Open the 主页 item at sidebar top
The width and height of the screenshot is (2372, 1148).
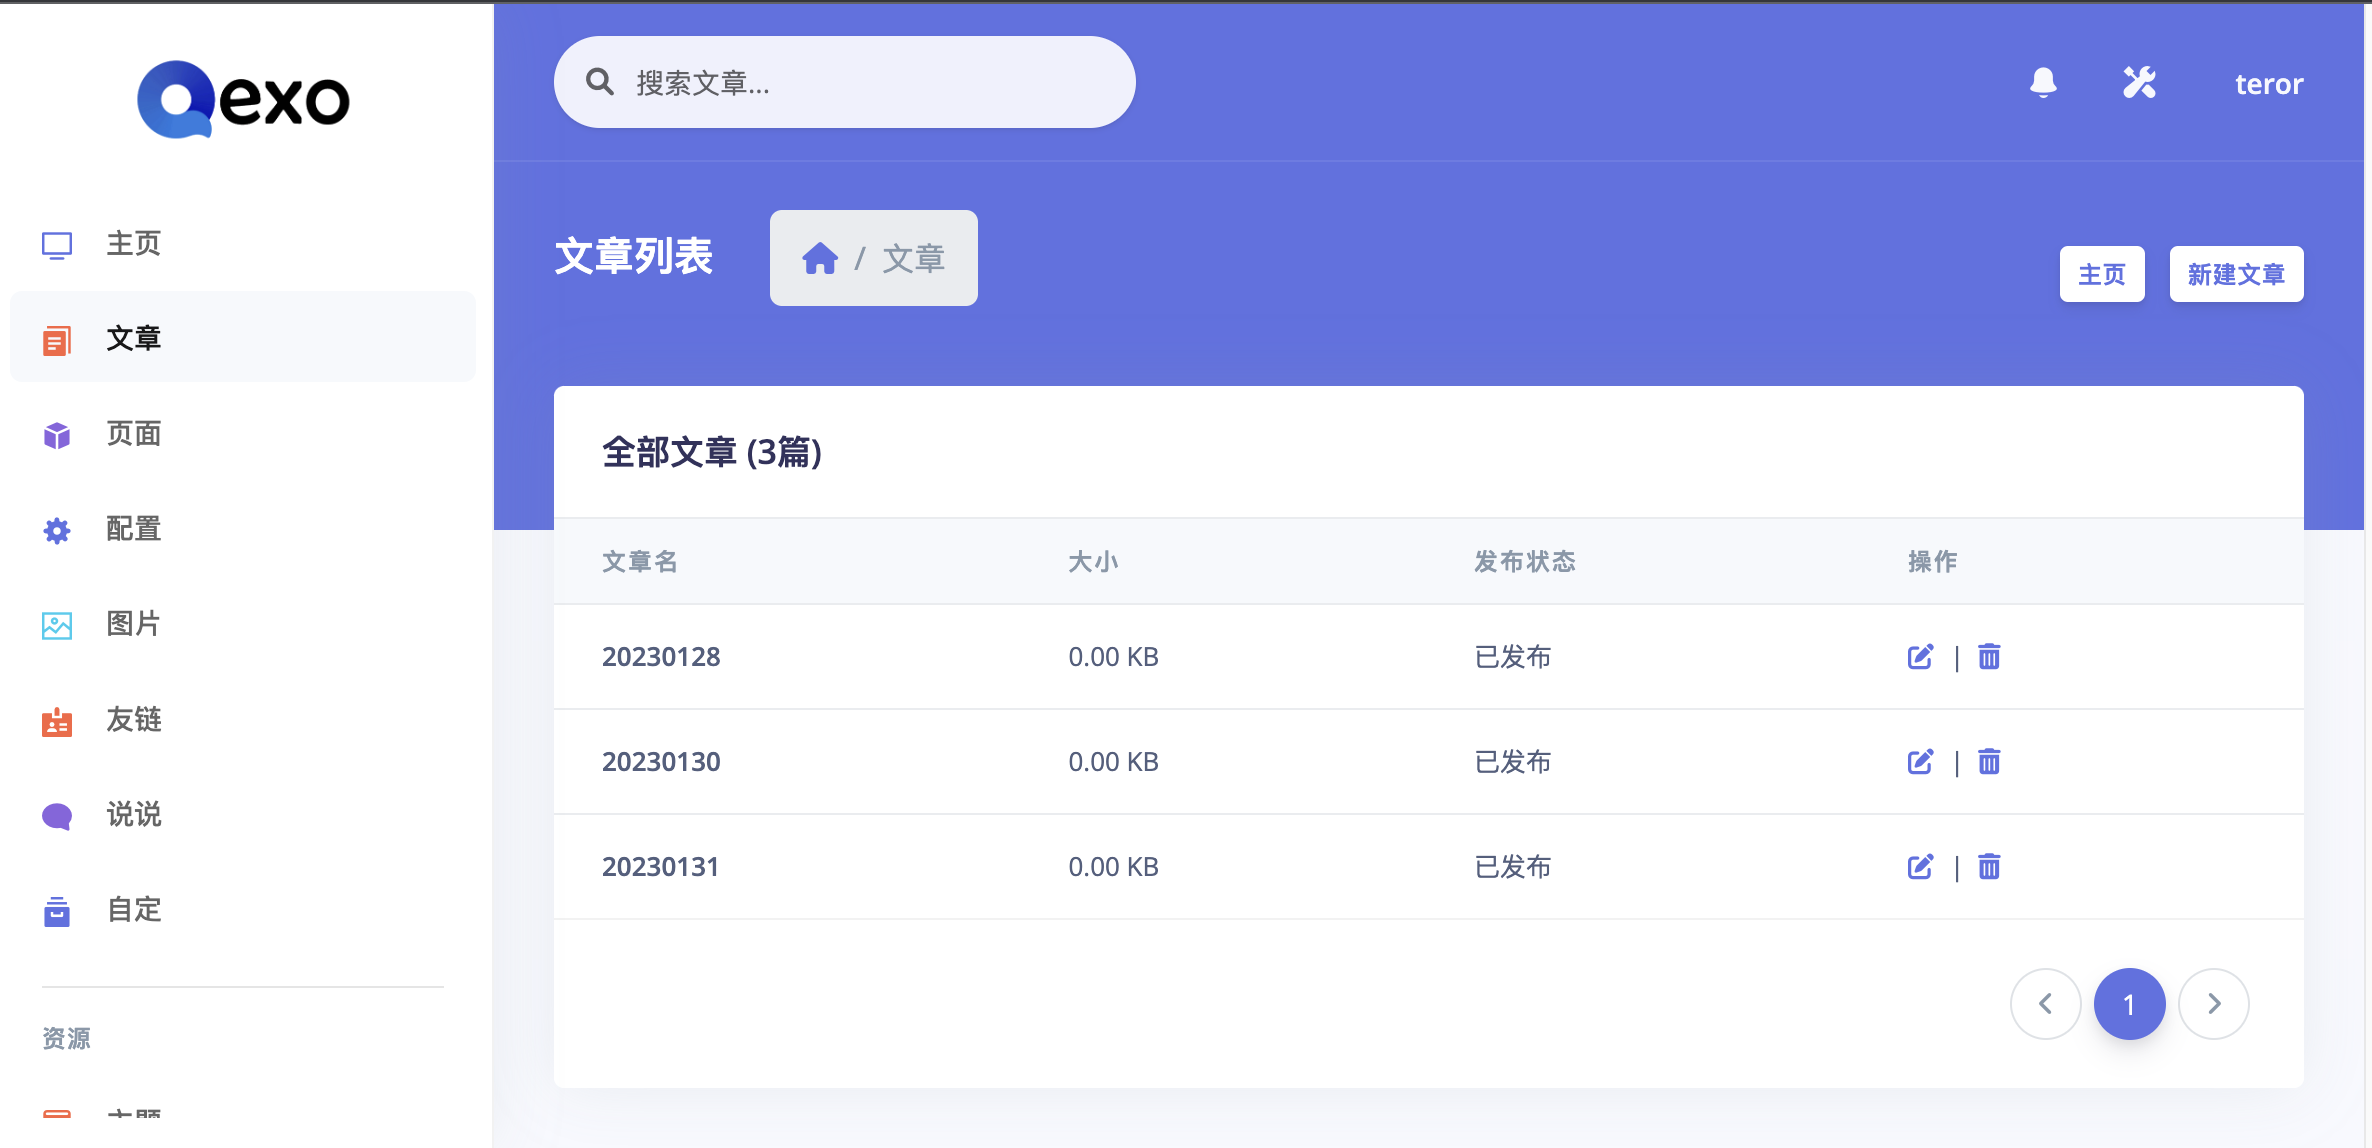point(133,243)
